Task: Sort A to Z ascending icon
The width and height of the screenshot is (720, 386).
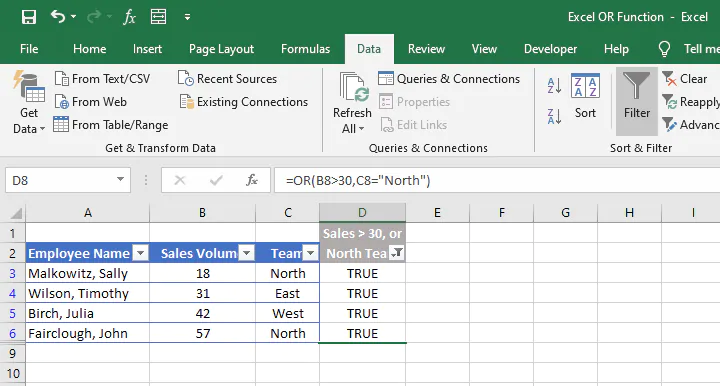Action: (554, 85)
